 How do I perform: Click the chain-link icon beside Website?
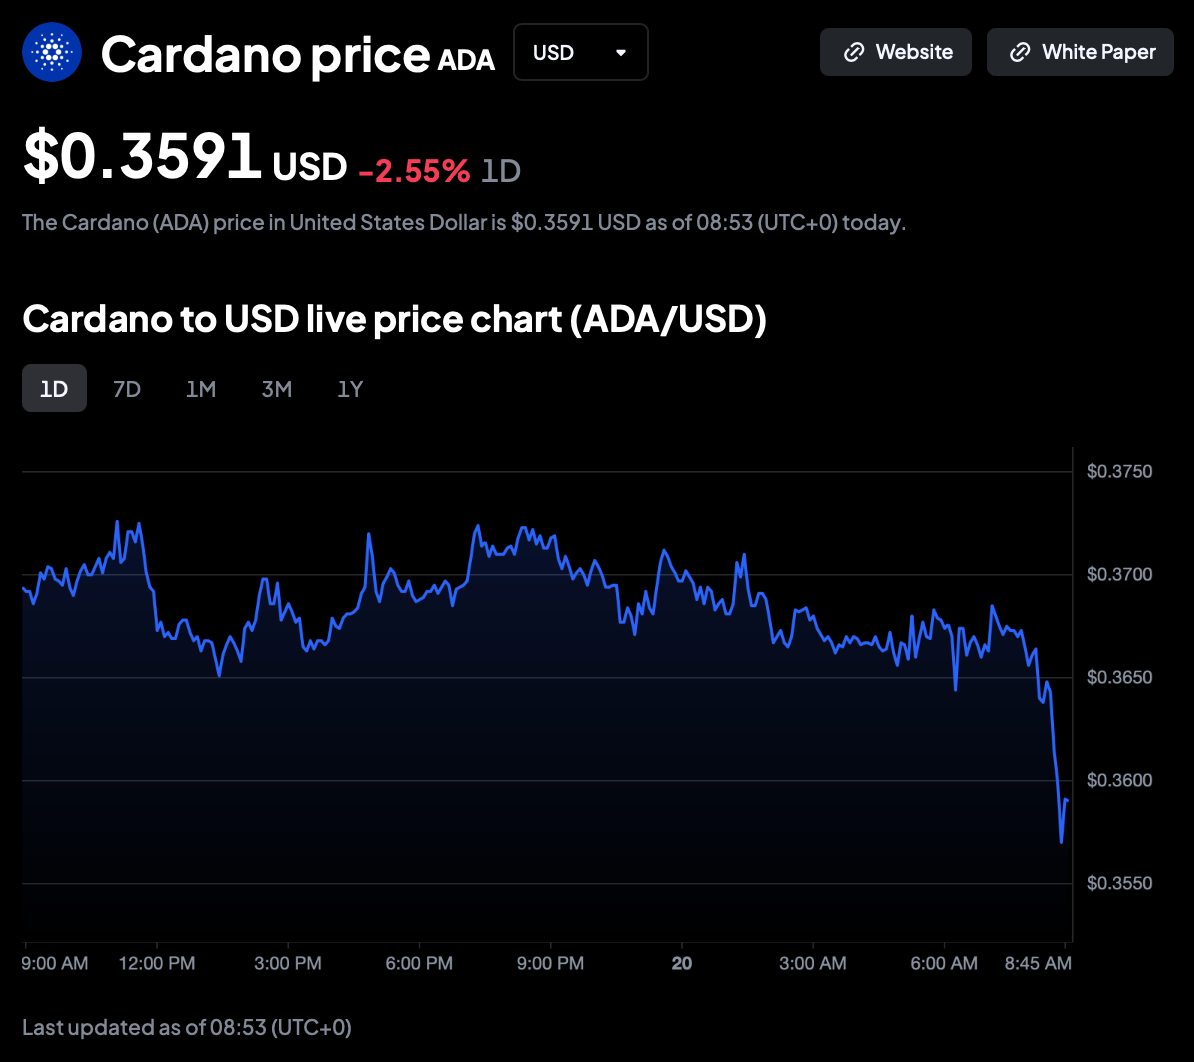[x=854, y=52]
